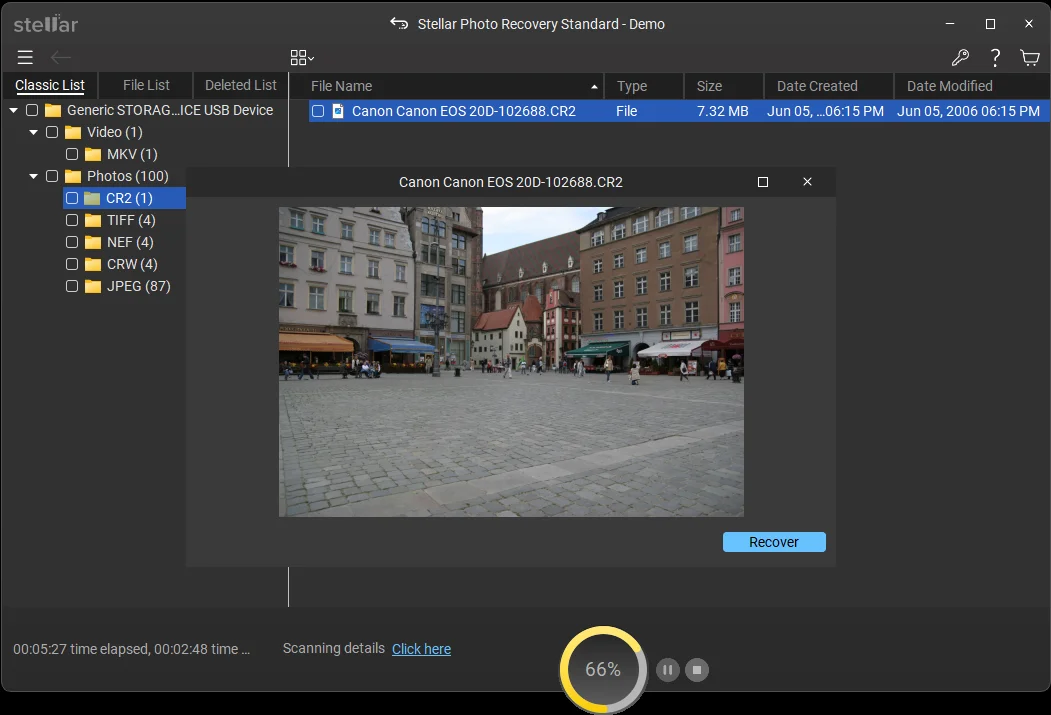Check the NEF folder checkbox
The height and width of the screenshot is (715, 1051).
click(72, 242)
